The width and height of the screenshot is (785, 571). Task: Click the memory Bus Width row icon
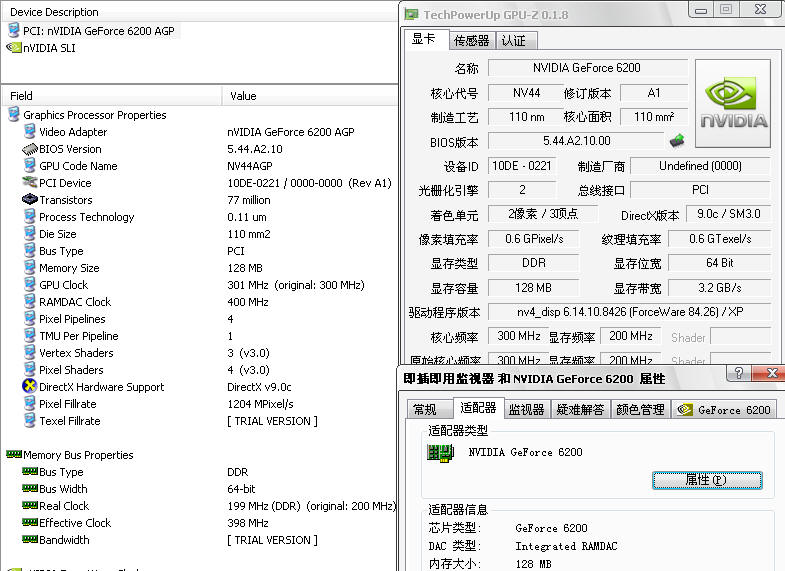[30, 488]
